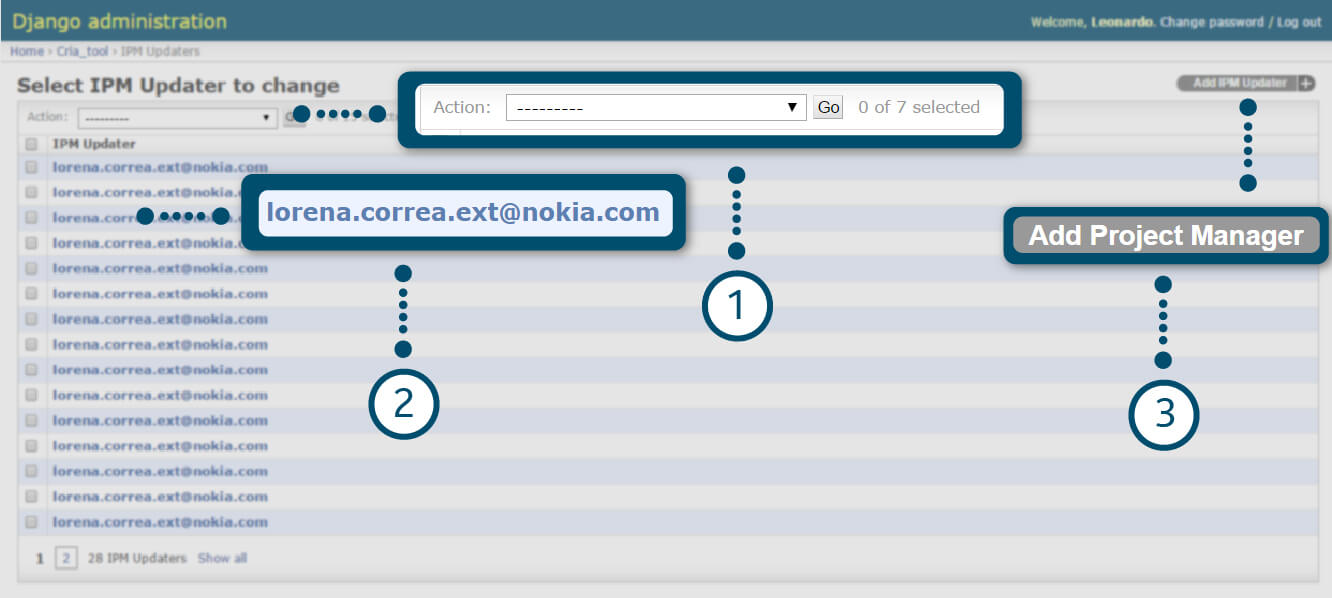
Task: Sort by the IPM Updater column header
Action: click(94, 144)
